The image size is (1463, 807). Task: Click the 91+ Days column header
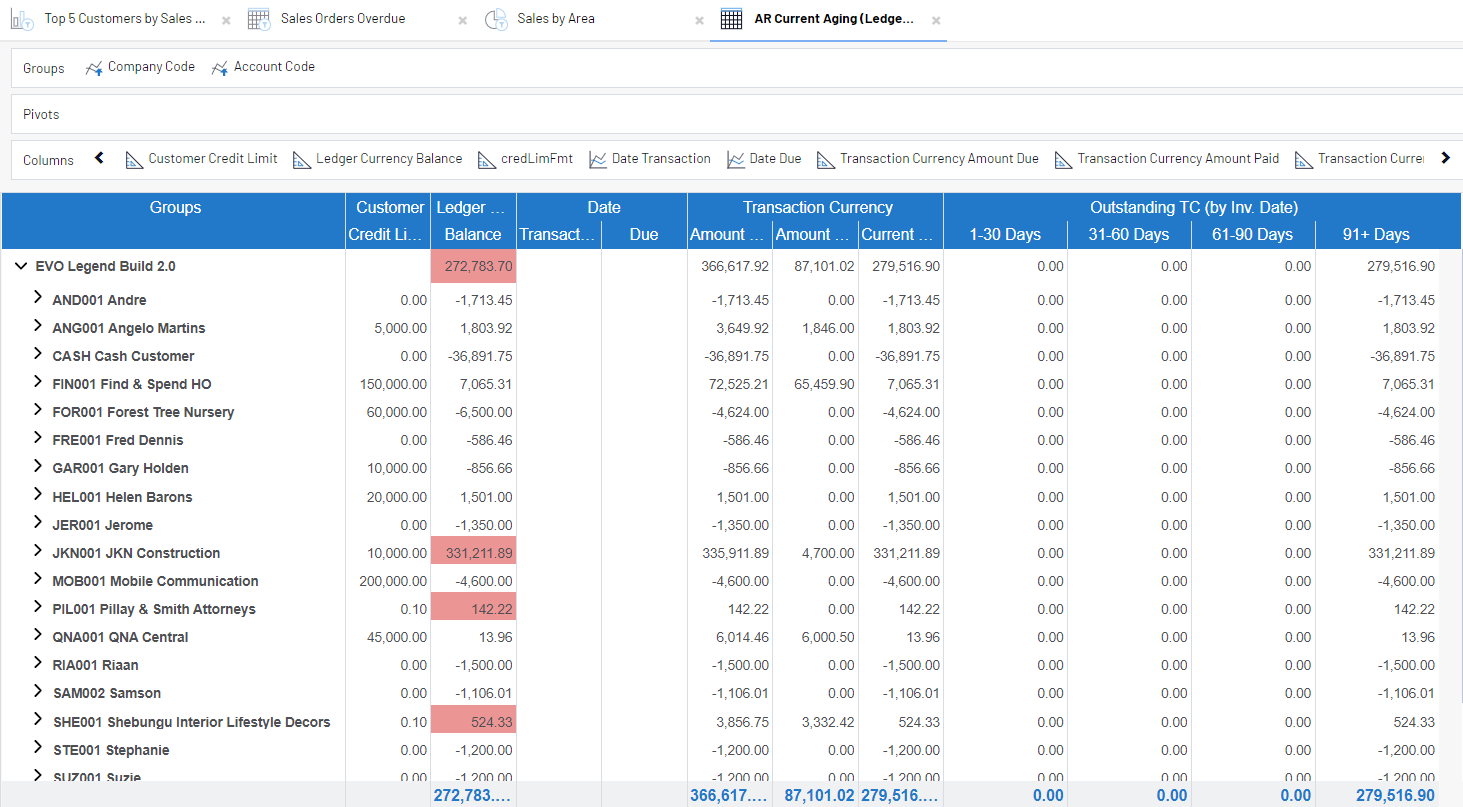[x=1376, y=235]
